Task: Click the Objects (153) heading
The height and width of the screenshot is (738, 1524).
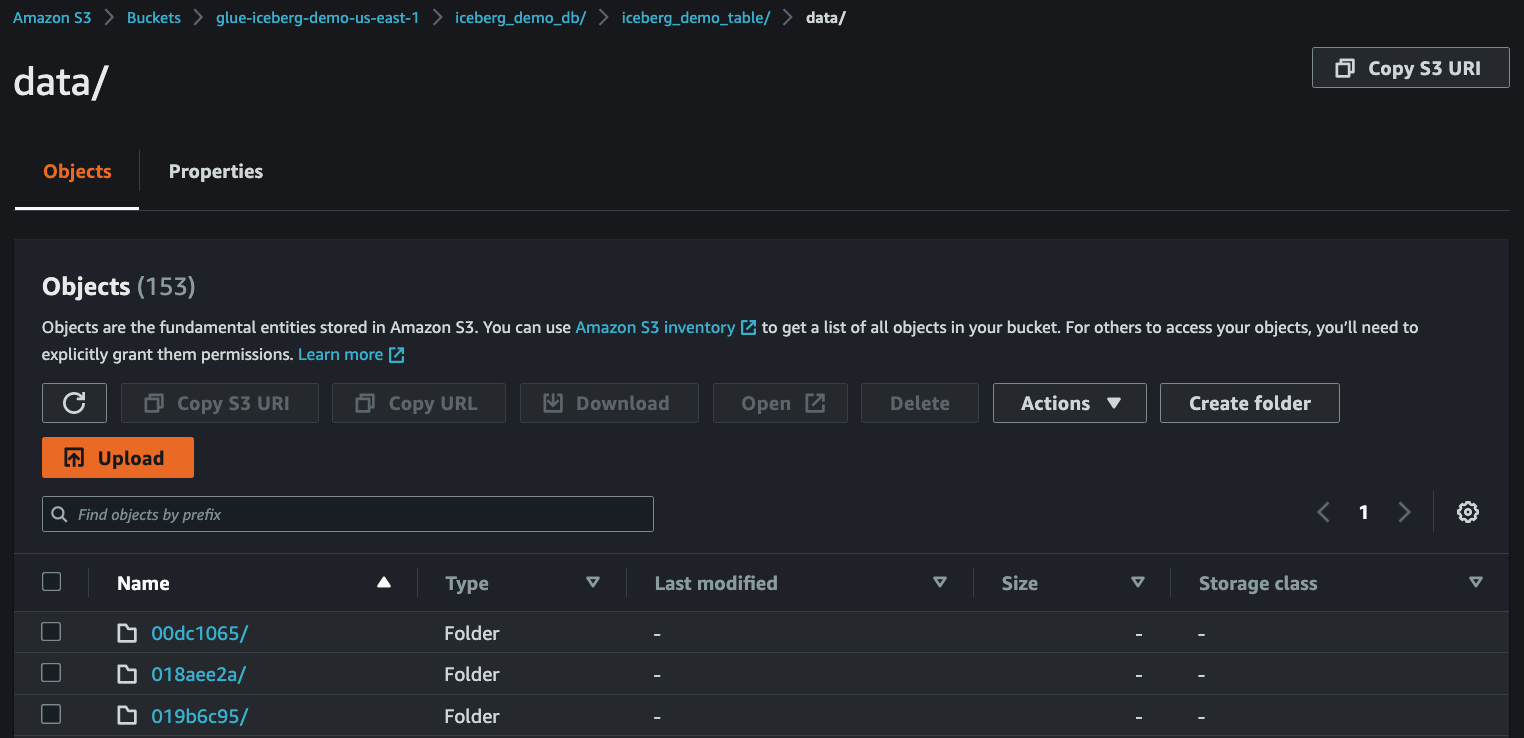Action: tap(118, 287)
